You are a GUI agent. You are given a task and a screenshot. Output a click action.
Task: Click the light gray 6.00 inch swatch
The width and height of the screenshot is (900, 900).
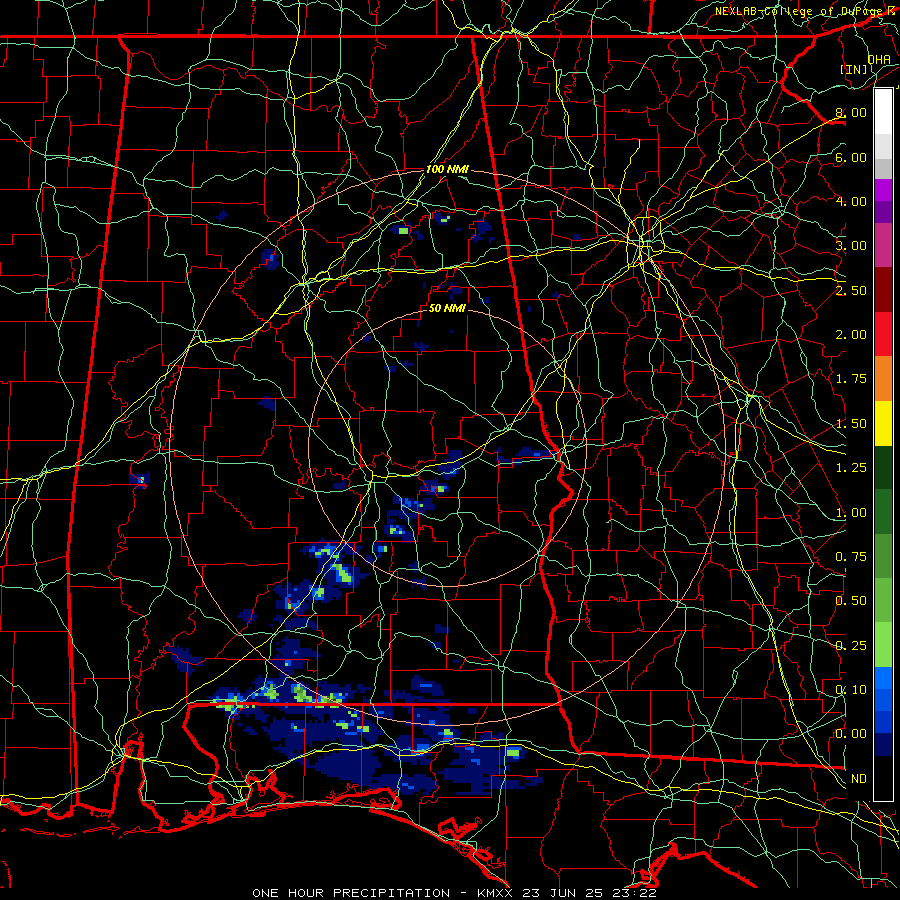883,146
